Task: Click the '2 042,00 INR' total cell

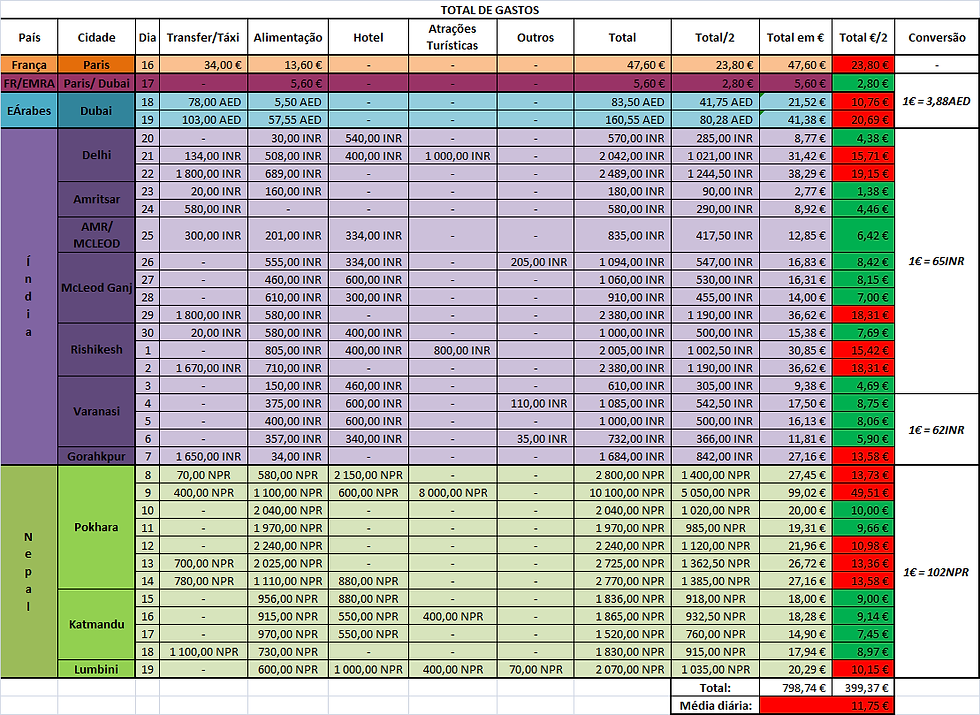Action: point(622,156)
